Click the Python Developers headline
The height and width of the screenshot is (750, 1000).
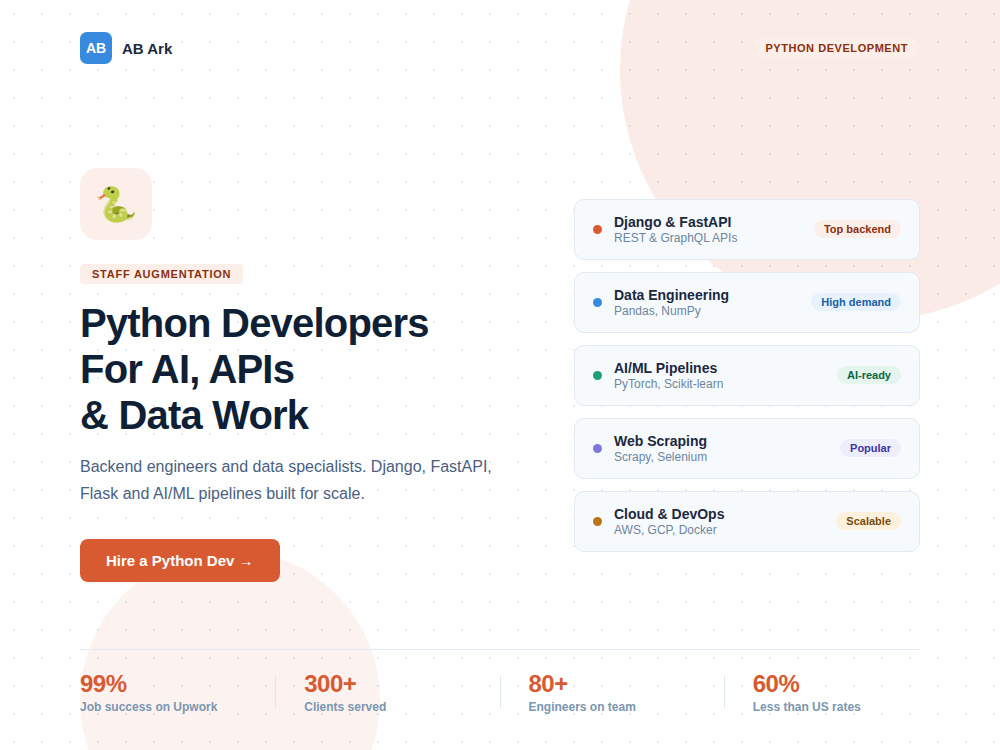pos(254,369)
